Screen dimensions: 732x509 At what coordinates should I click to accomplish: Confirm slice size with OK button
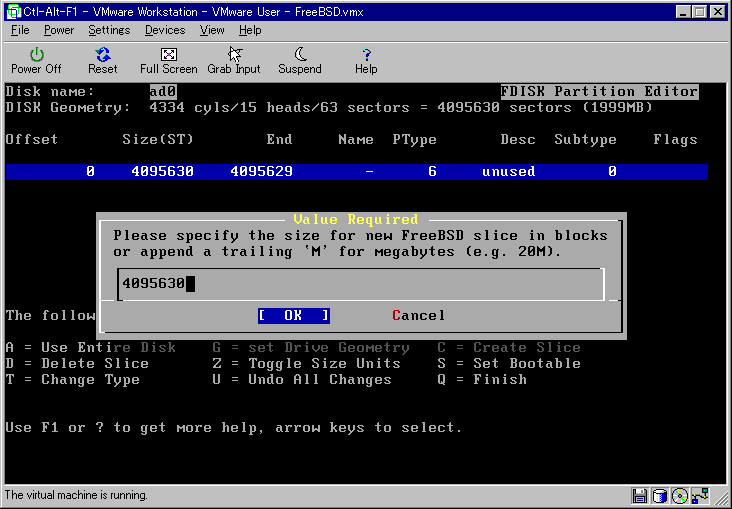tap(294, 316)
